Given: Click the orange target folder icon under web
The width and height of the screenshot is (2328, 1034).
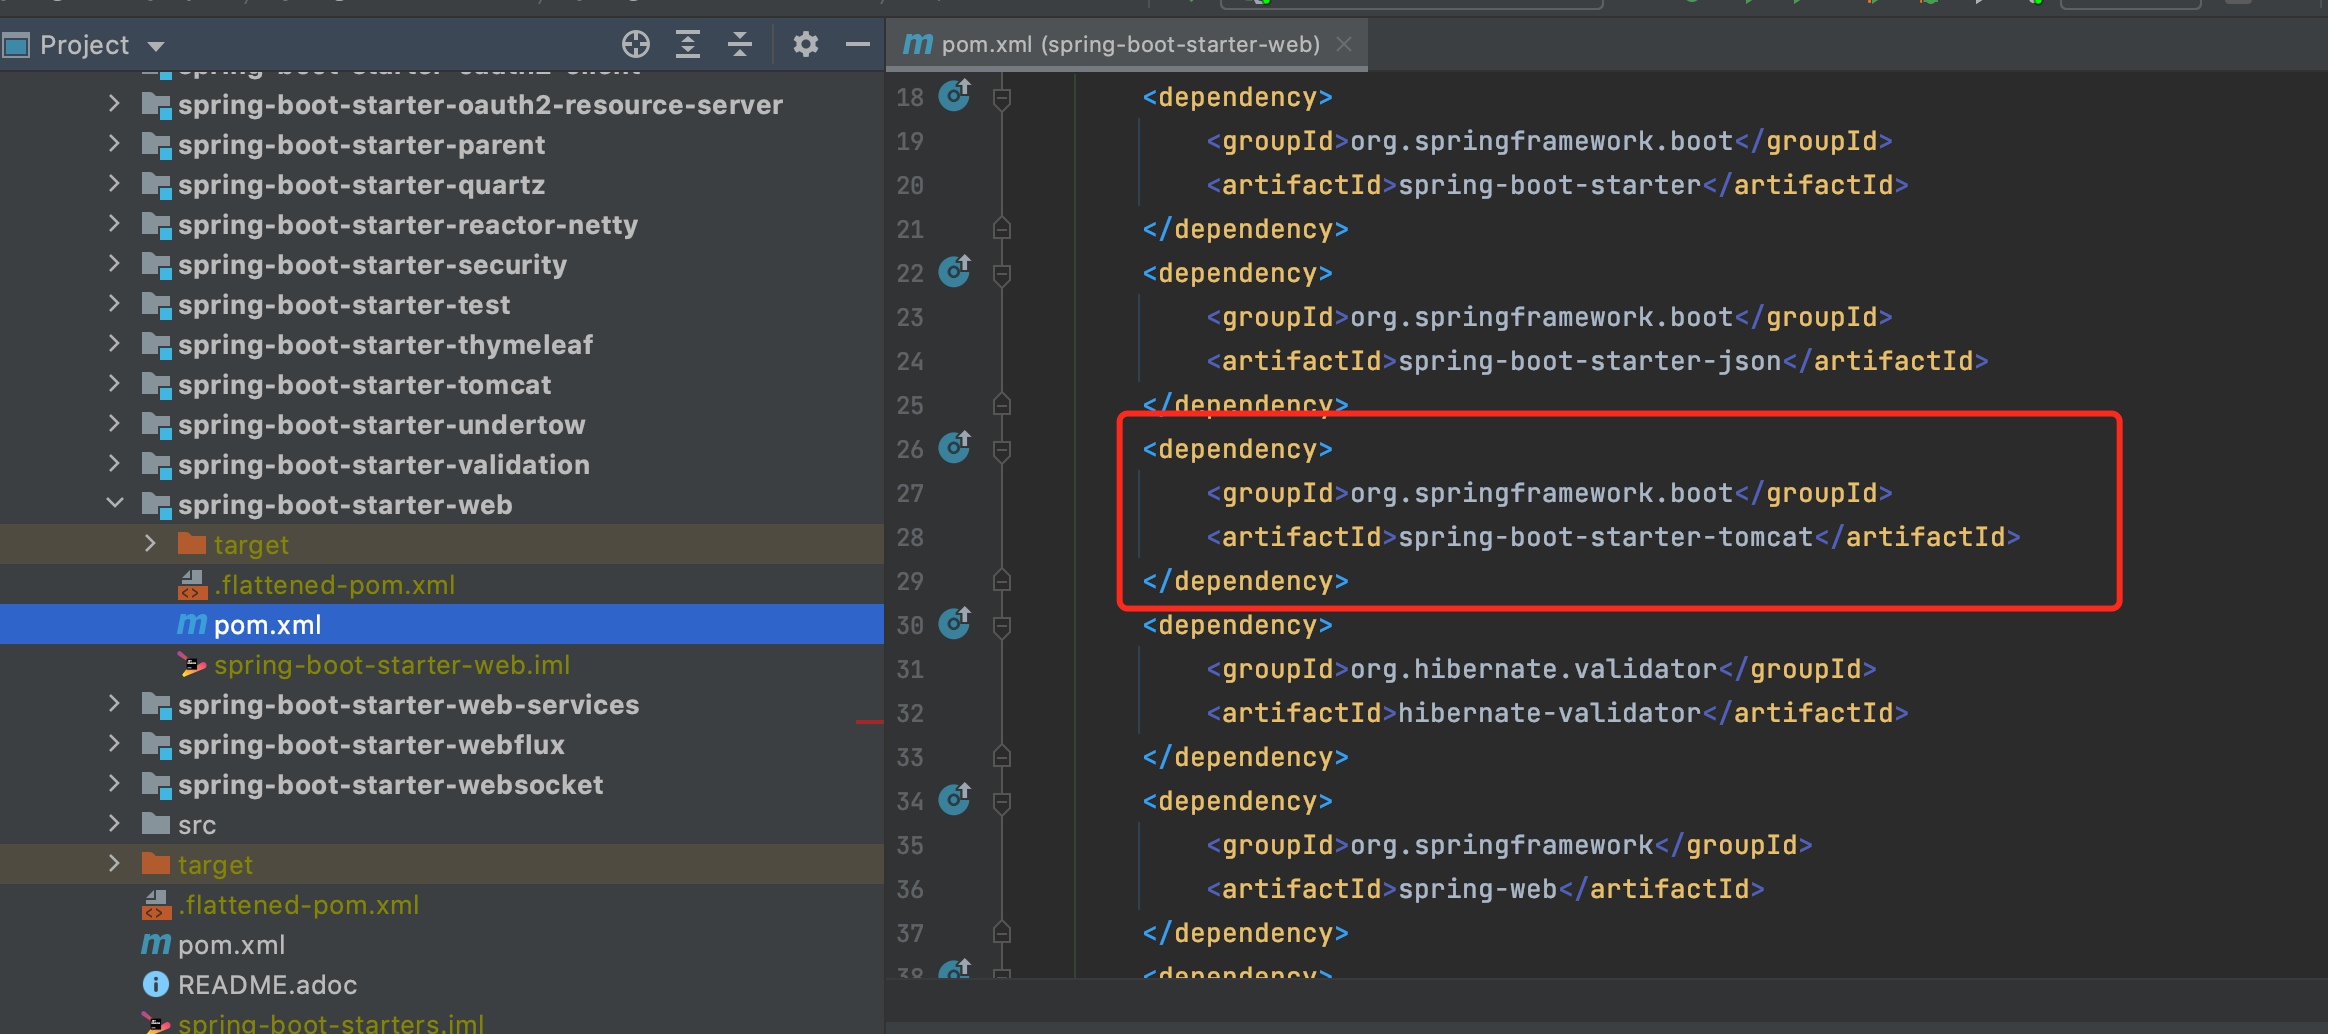Looking at the screenshot, I should (191, 543).
